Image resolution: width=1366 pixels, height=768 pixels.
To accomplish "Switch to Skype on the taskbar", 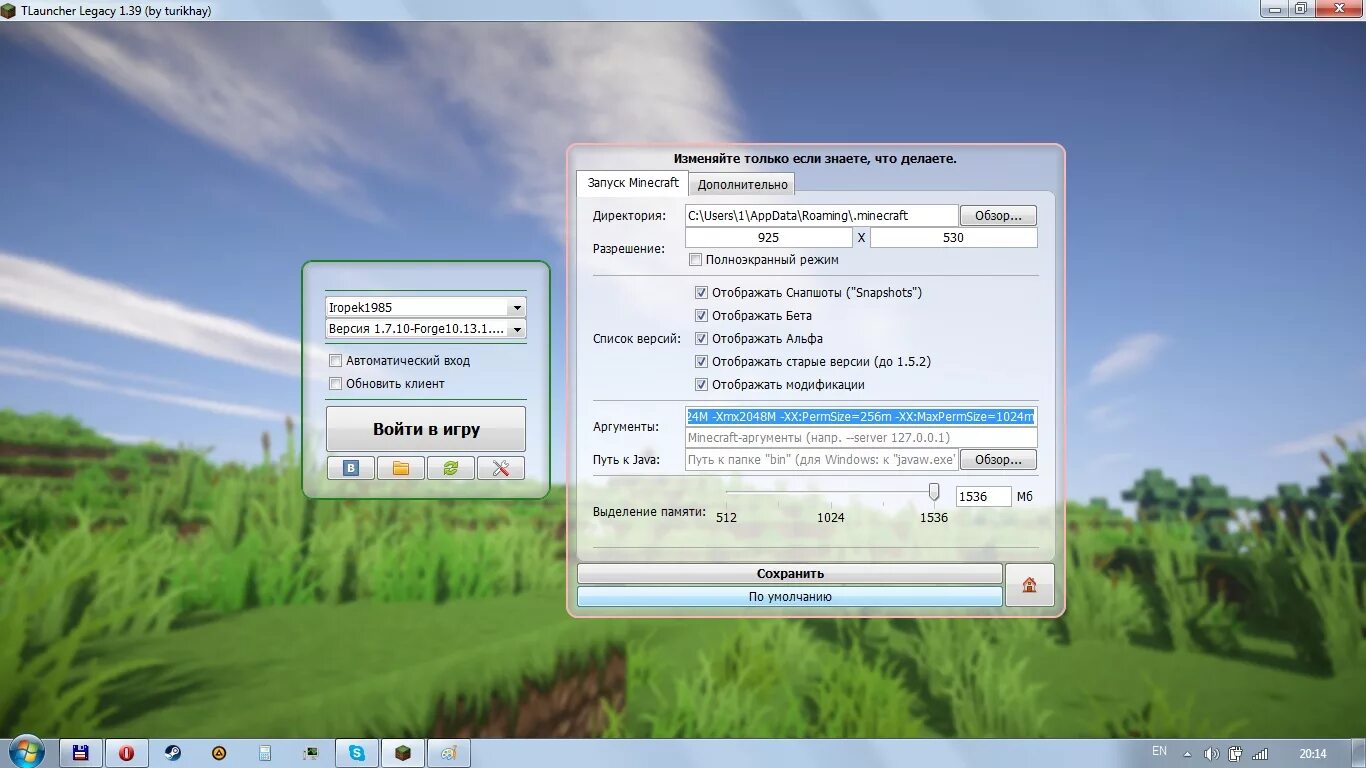I will [x=357, y=753].
